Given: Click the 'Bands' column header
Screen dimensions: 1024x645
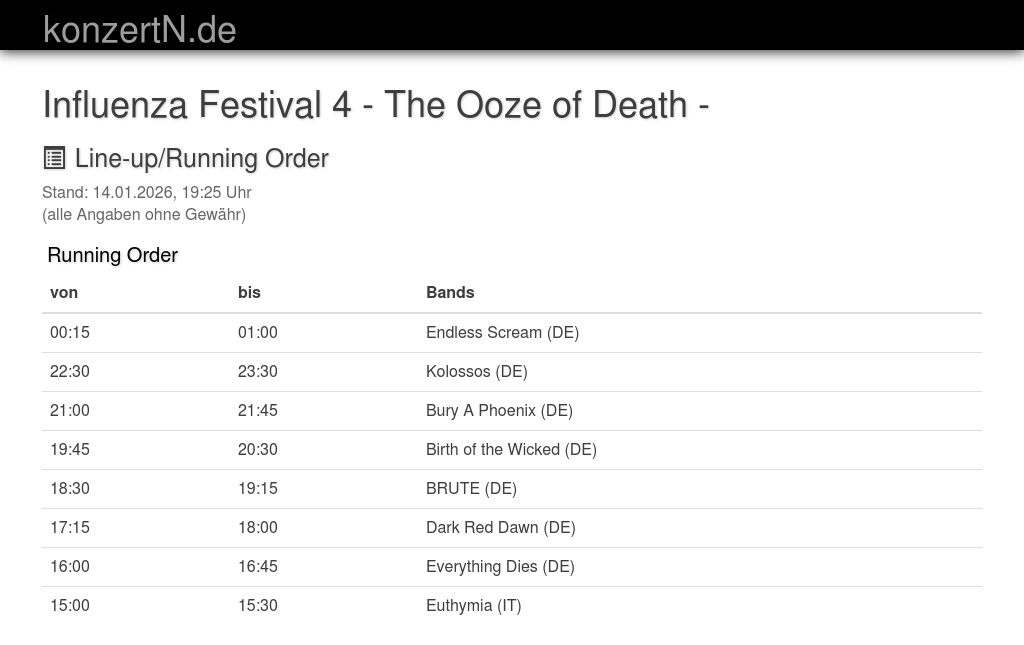Looking at the screenshot, I should [x=450, y=292].
